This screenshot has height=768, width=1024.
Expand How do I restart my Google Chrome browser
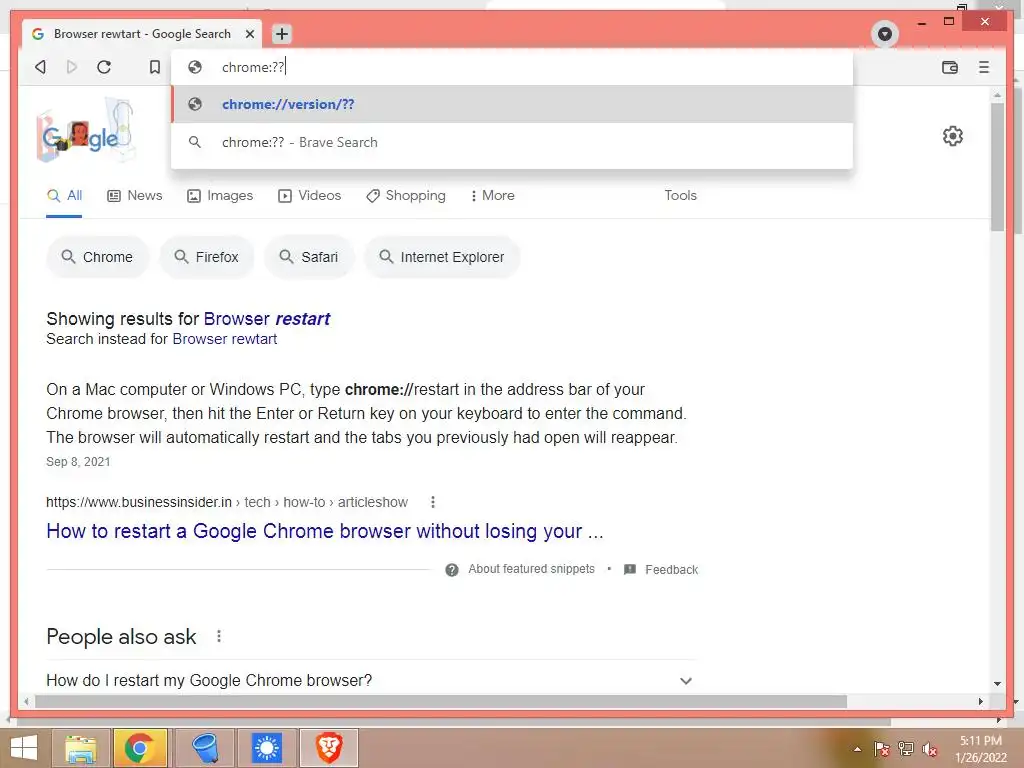(370, 680)
